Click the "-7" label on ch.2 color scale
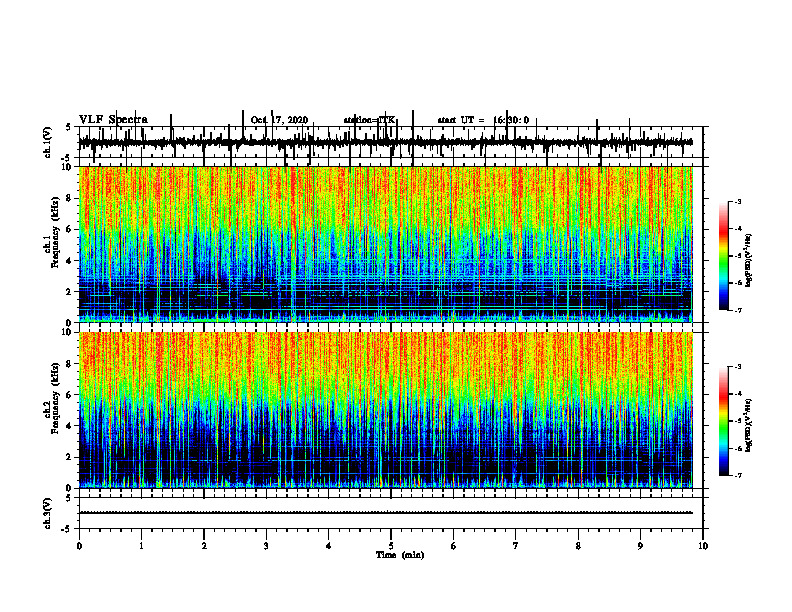The width and height of the screenshot is (792, 612). (738, 475)
